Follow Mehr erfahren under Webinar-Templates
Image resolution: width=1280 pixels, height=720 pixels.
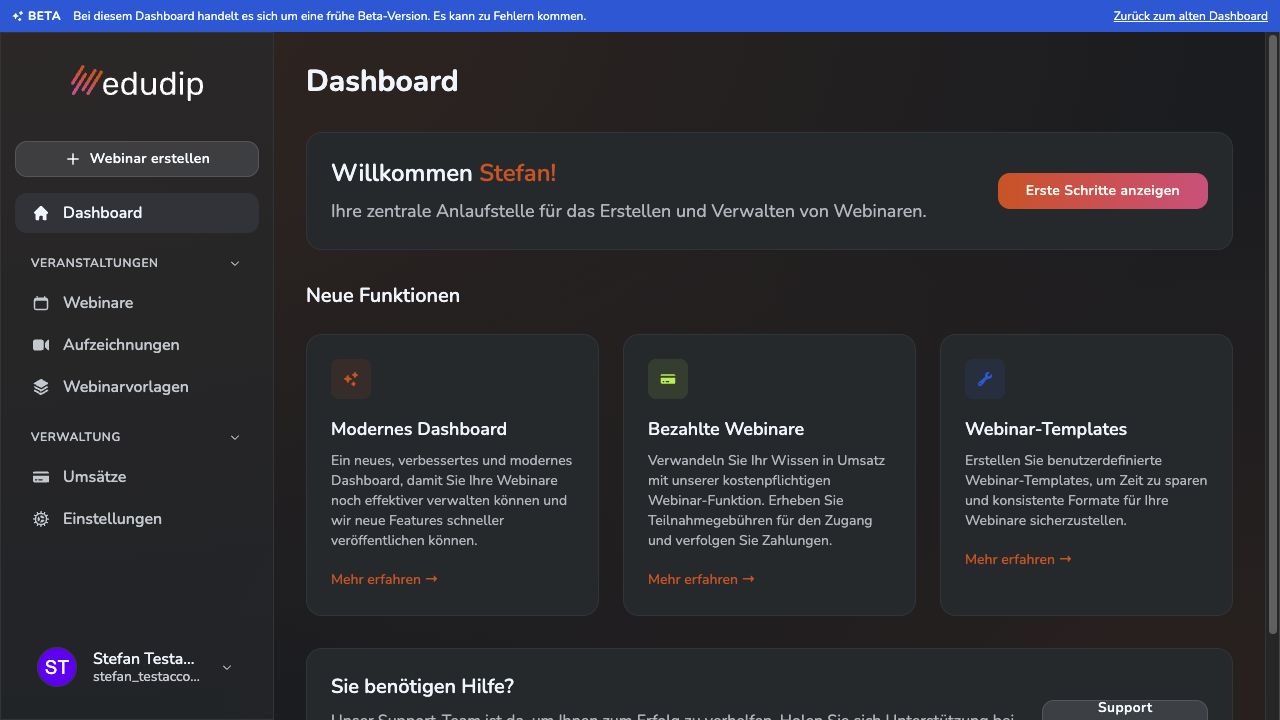[x=1018, y=559]
